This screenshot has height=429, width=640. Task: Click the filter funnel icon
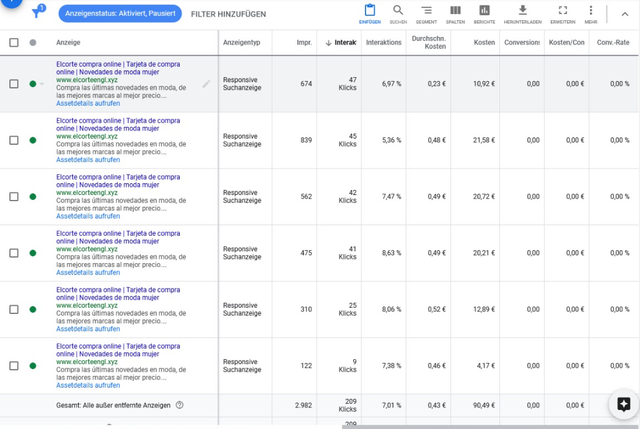tap(37, 12)
